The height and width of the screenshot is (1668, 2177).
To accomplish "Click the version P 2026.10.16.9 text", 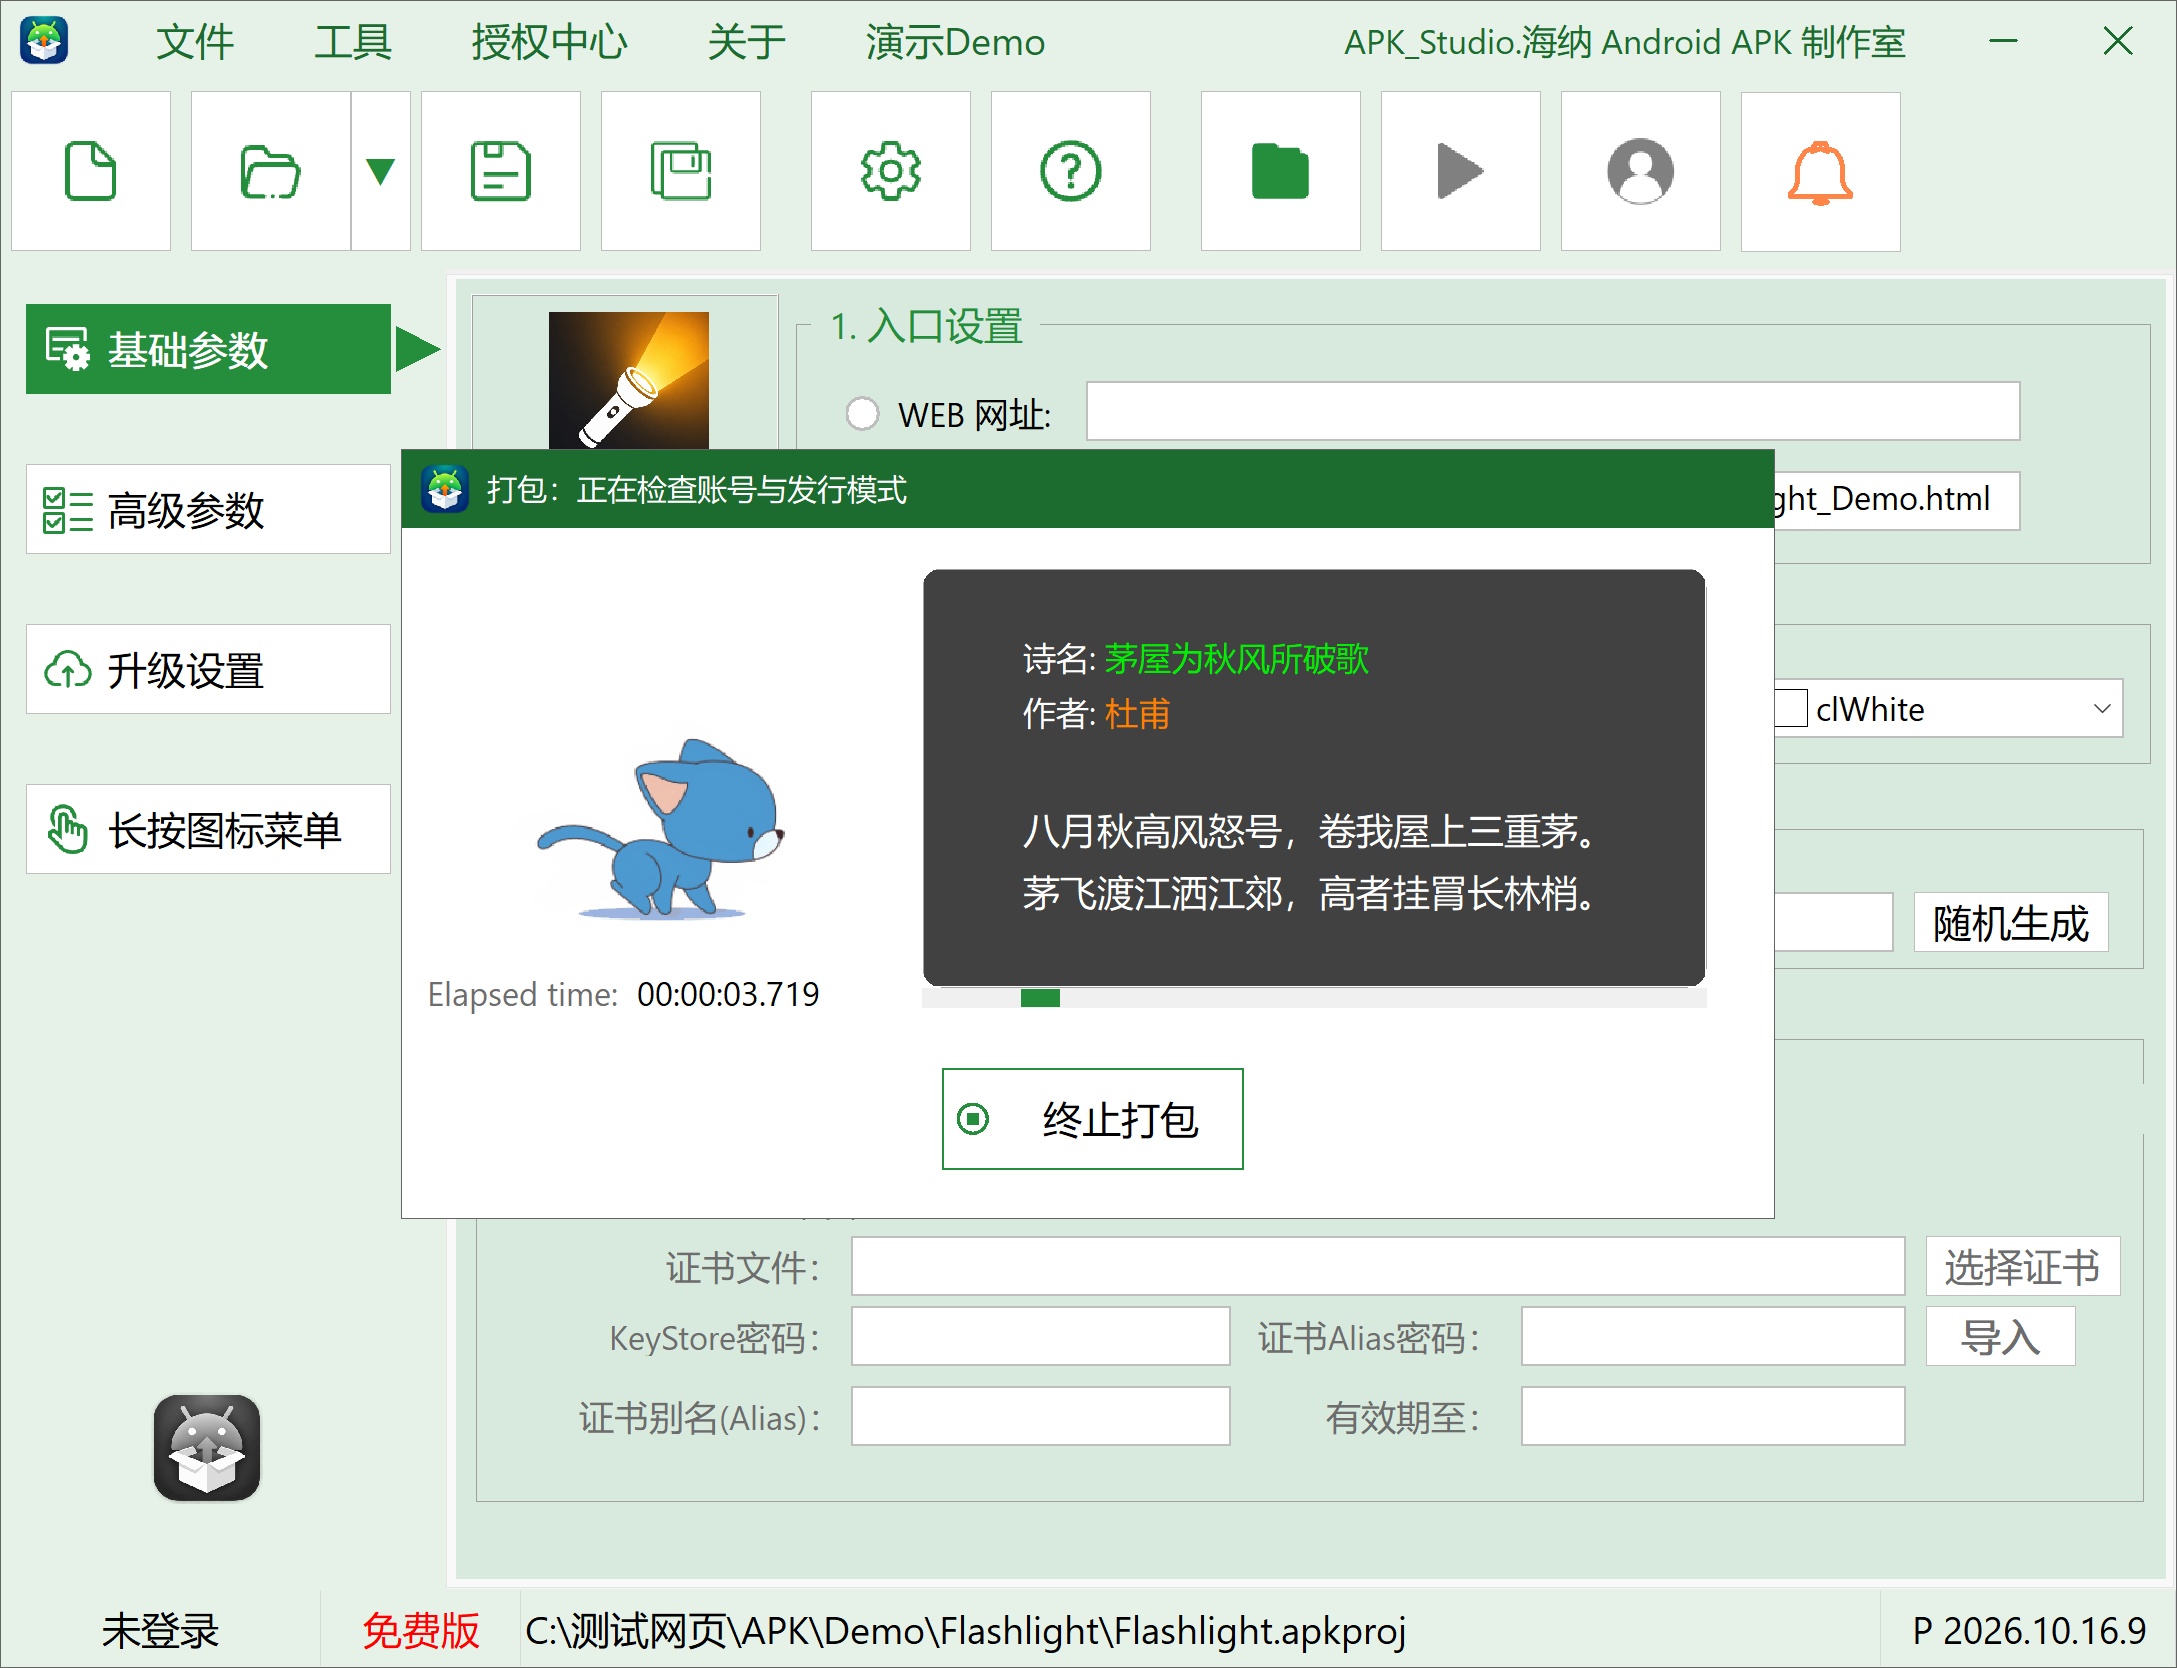I will point(2029,1631).
